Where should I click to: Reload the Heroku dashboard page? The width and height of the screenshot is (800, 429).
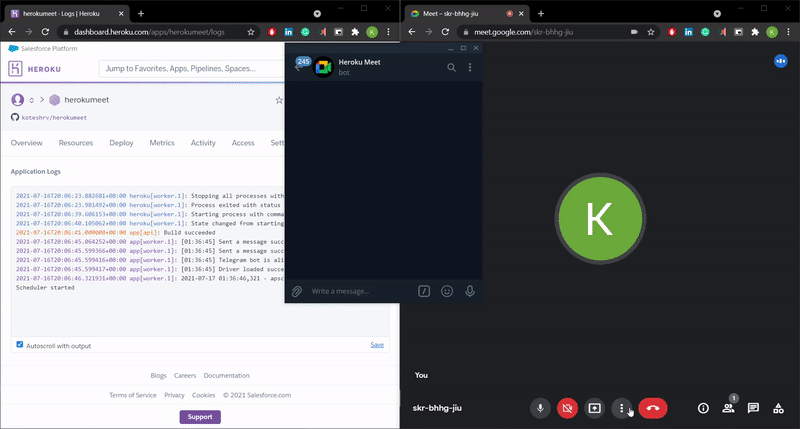pyautogui.click(x=45, y=32)
